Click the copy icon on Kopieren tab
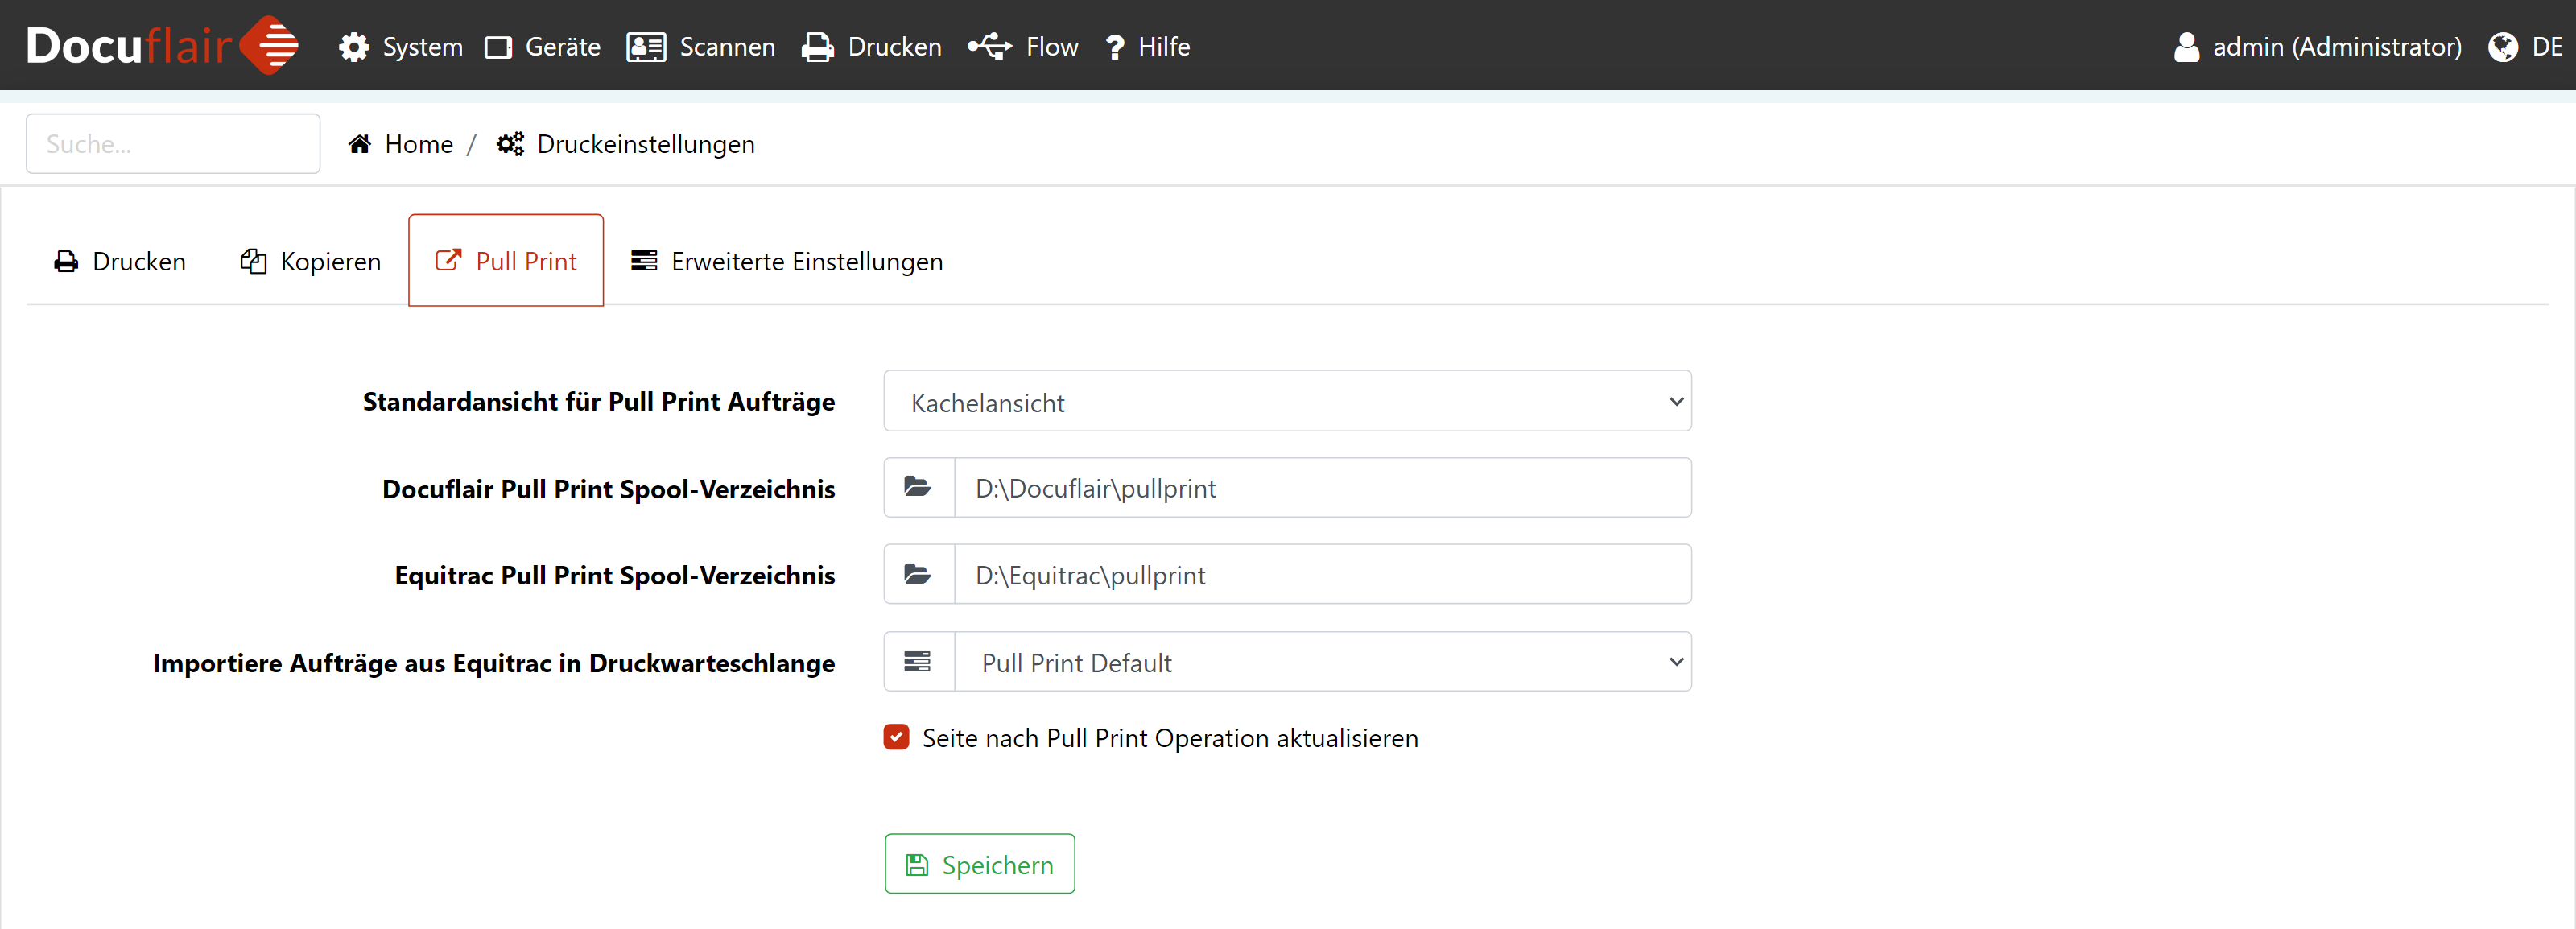The width and height of the screenshot is (2576, 929). 253,261
